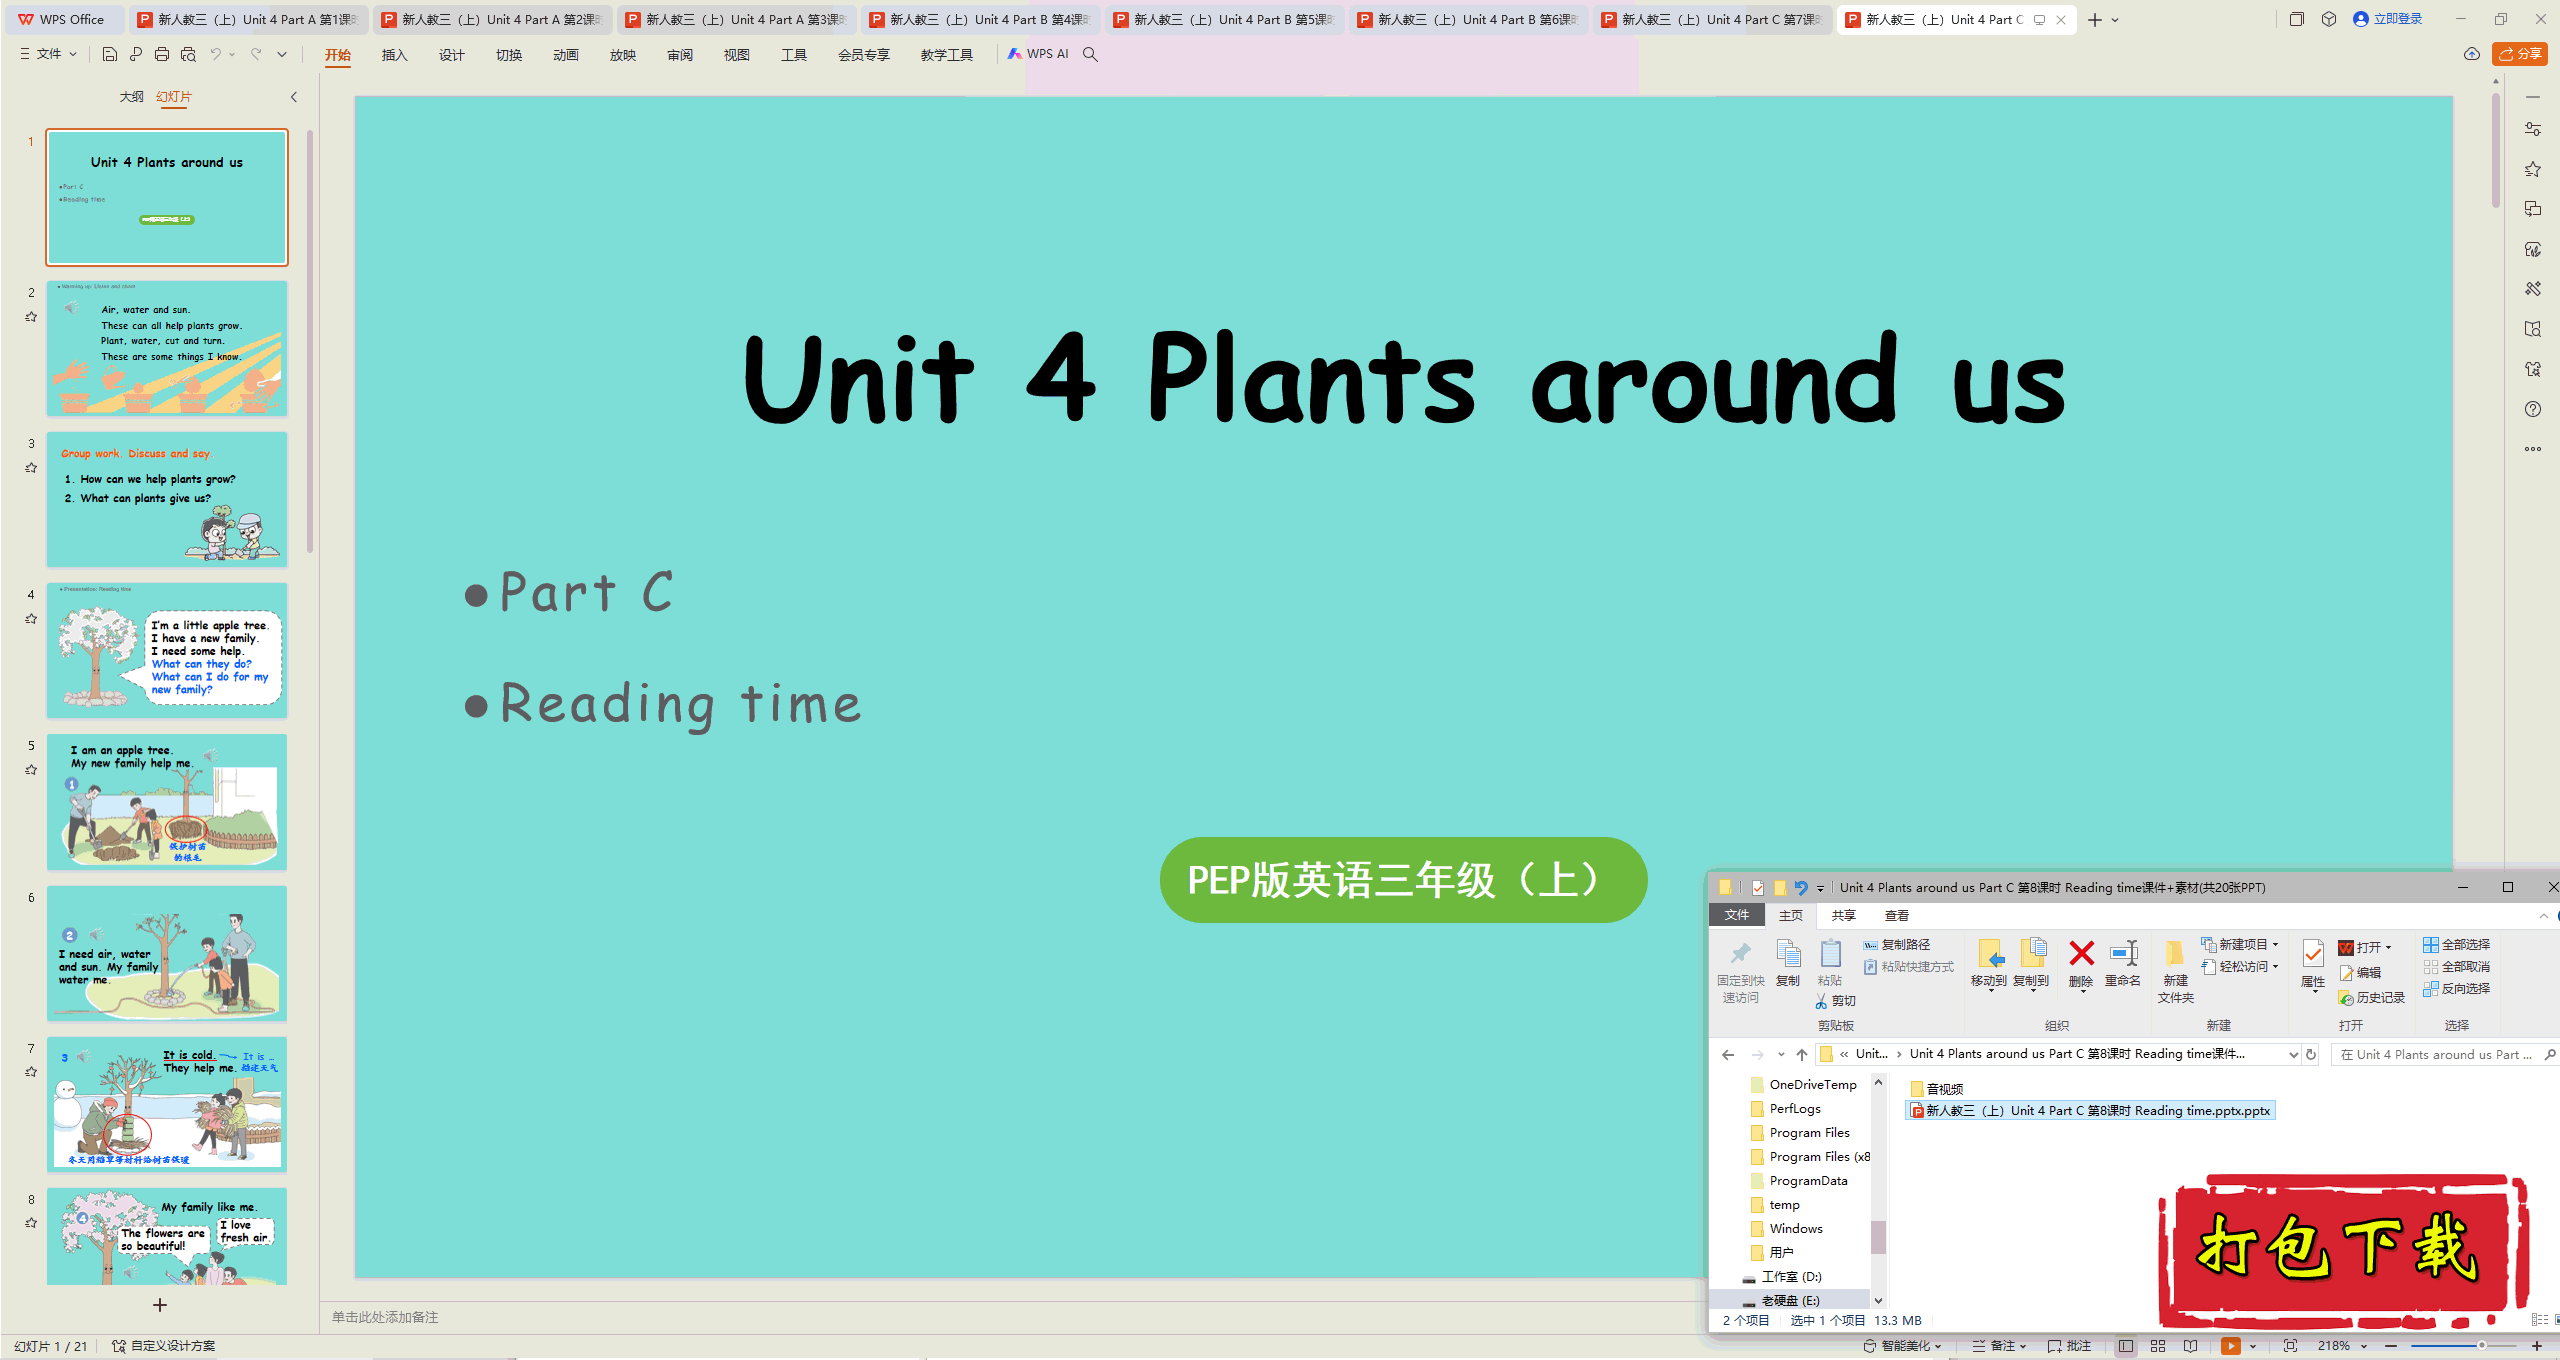2560x1360 pixels.
Task: Click 属性 properties icon in Explorer
Action: click(2313, 966)
